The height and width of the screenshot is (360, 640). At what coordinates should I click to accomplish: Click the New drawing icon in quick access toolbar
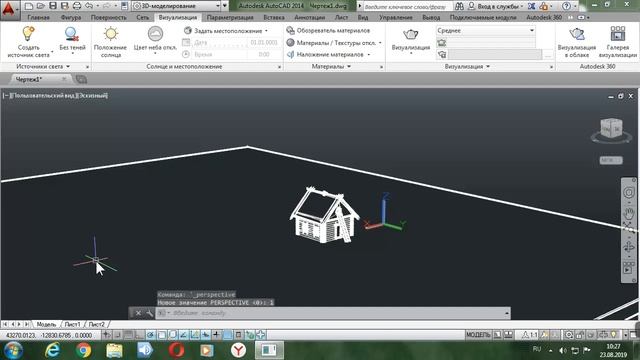pos(29,6)
